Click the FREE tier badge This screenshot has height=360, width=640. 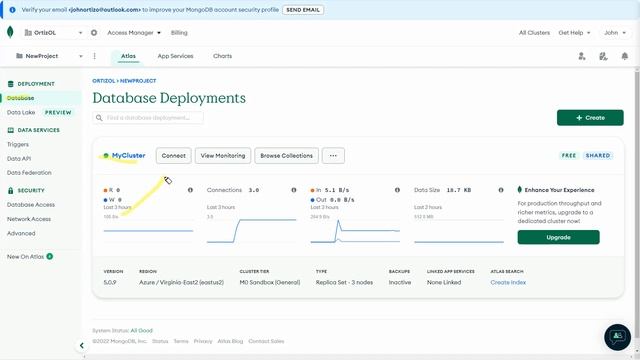569,156
